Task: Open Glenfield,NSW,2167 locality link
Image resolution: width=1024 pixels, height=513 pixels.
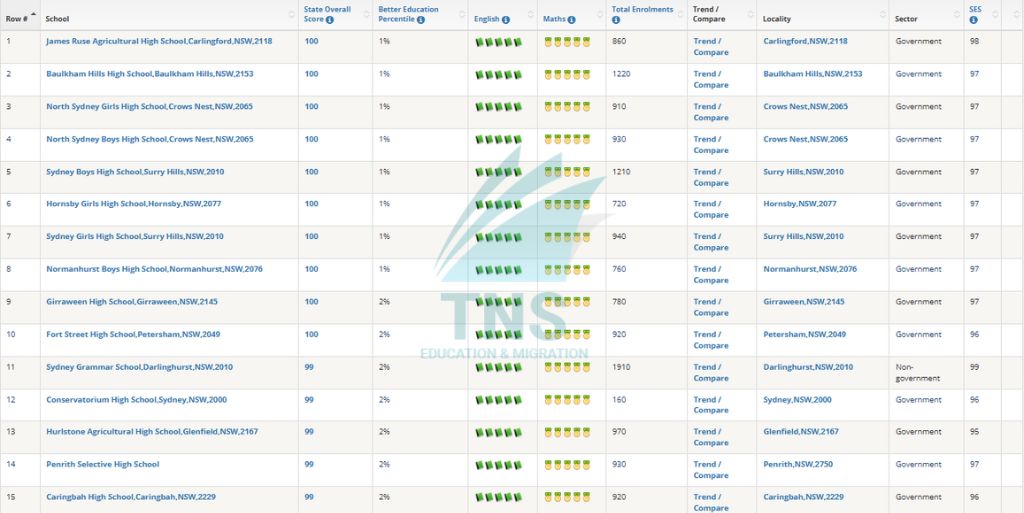Action: (801, 431)
